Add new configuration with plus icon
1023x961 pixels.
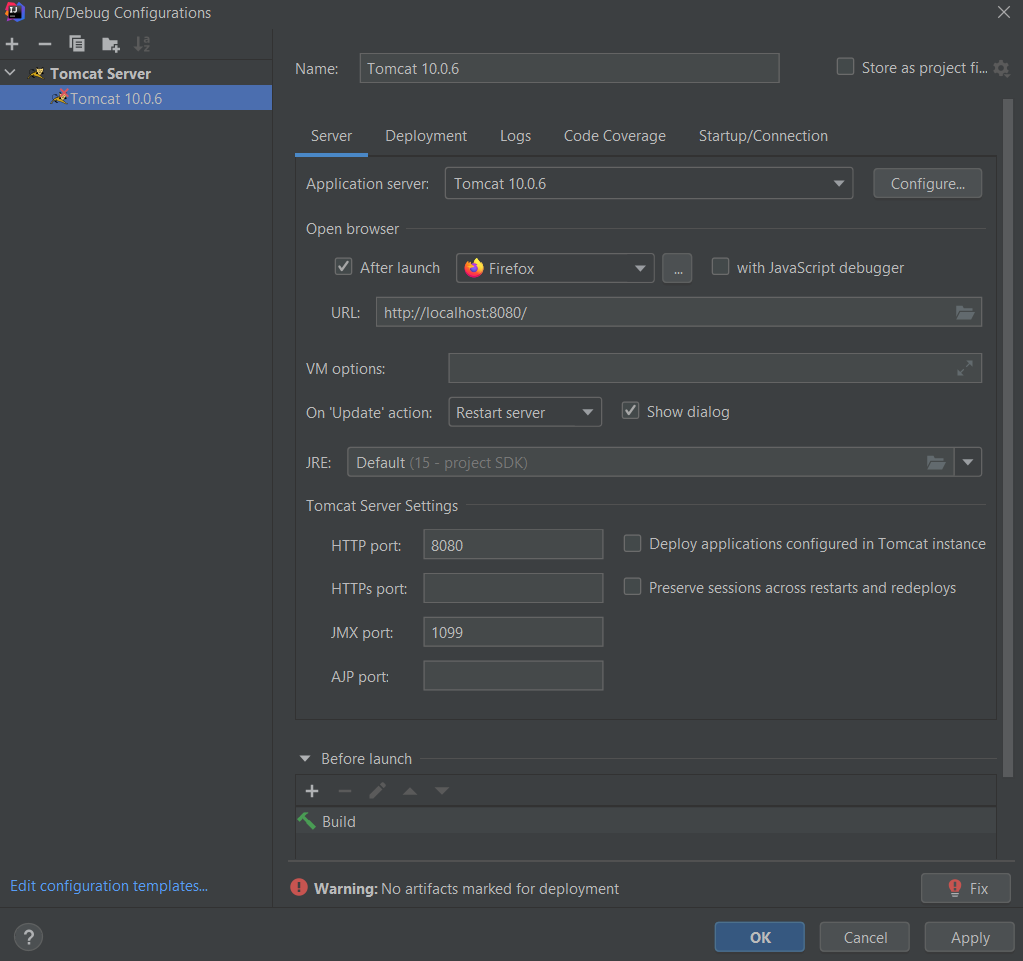[x=12, y=44]
